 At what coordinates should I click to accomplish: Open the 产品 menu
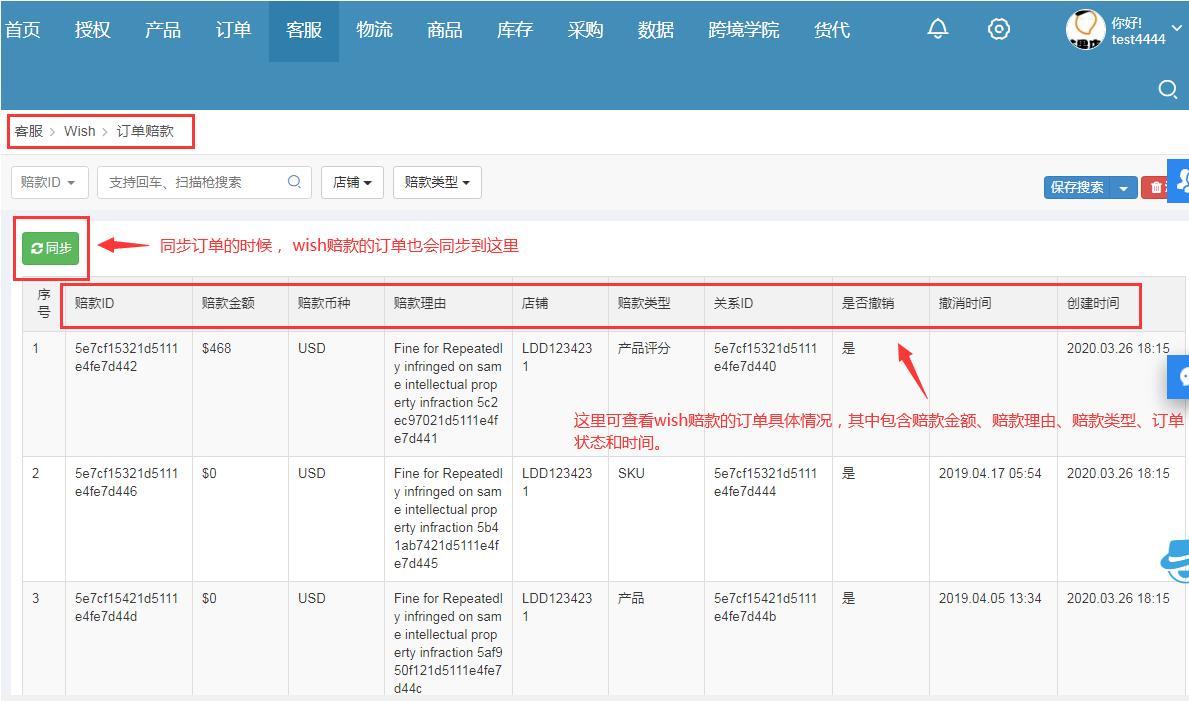pos(163,30)
